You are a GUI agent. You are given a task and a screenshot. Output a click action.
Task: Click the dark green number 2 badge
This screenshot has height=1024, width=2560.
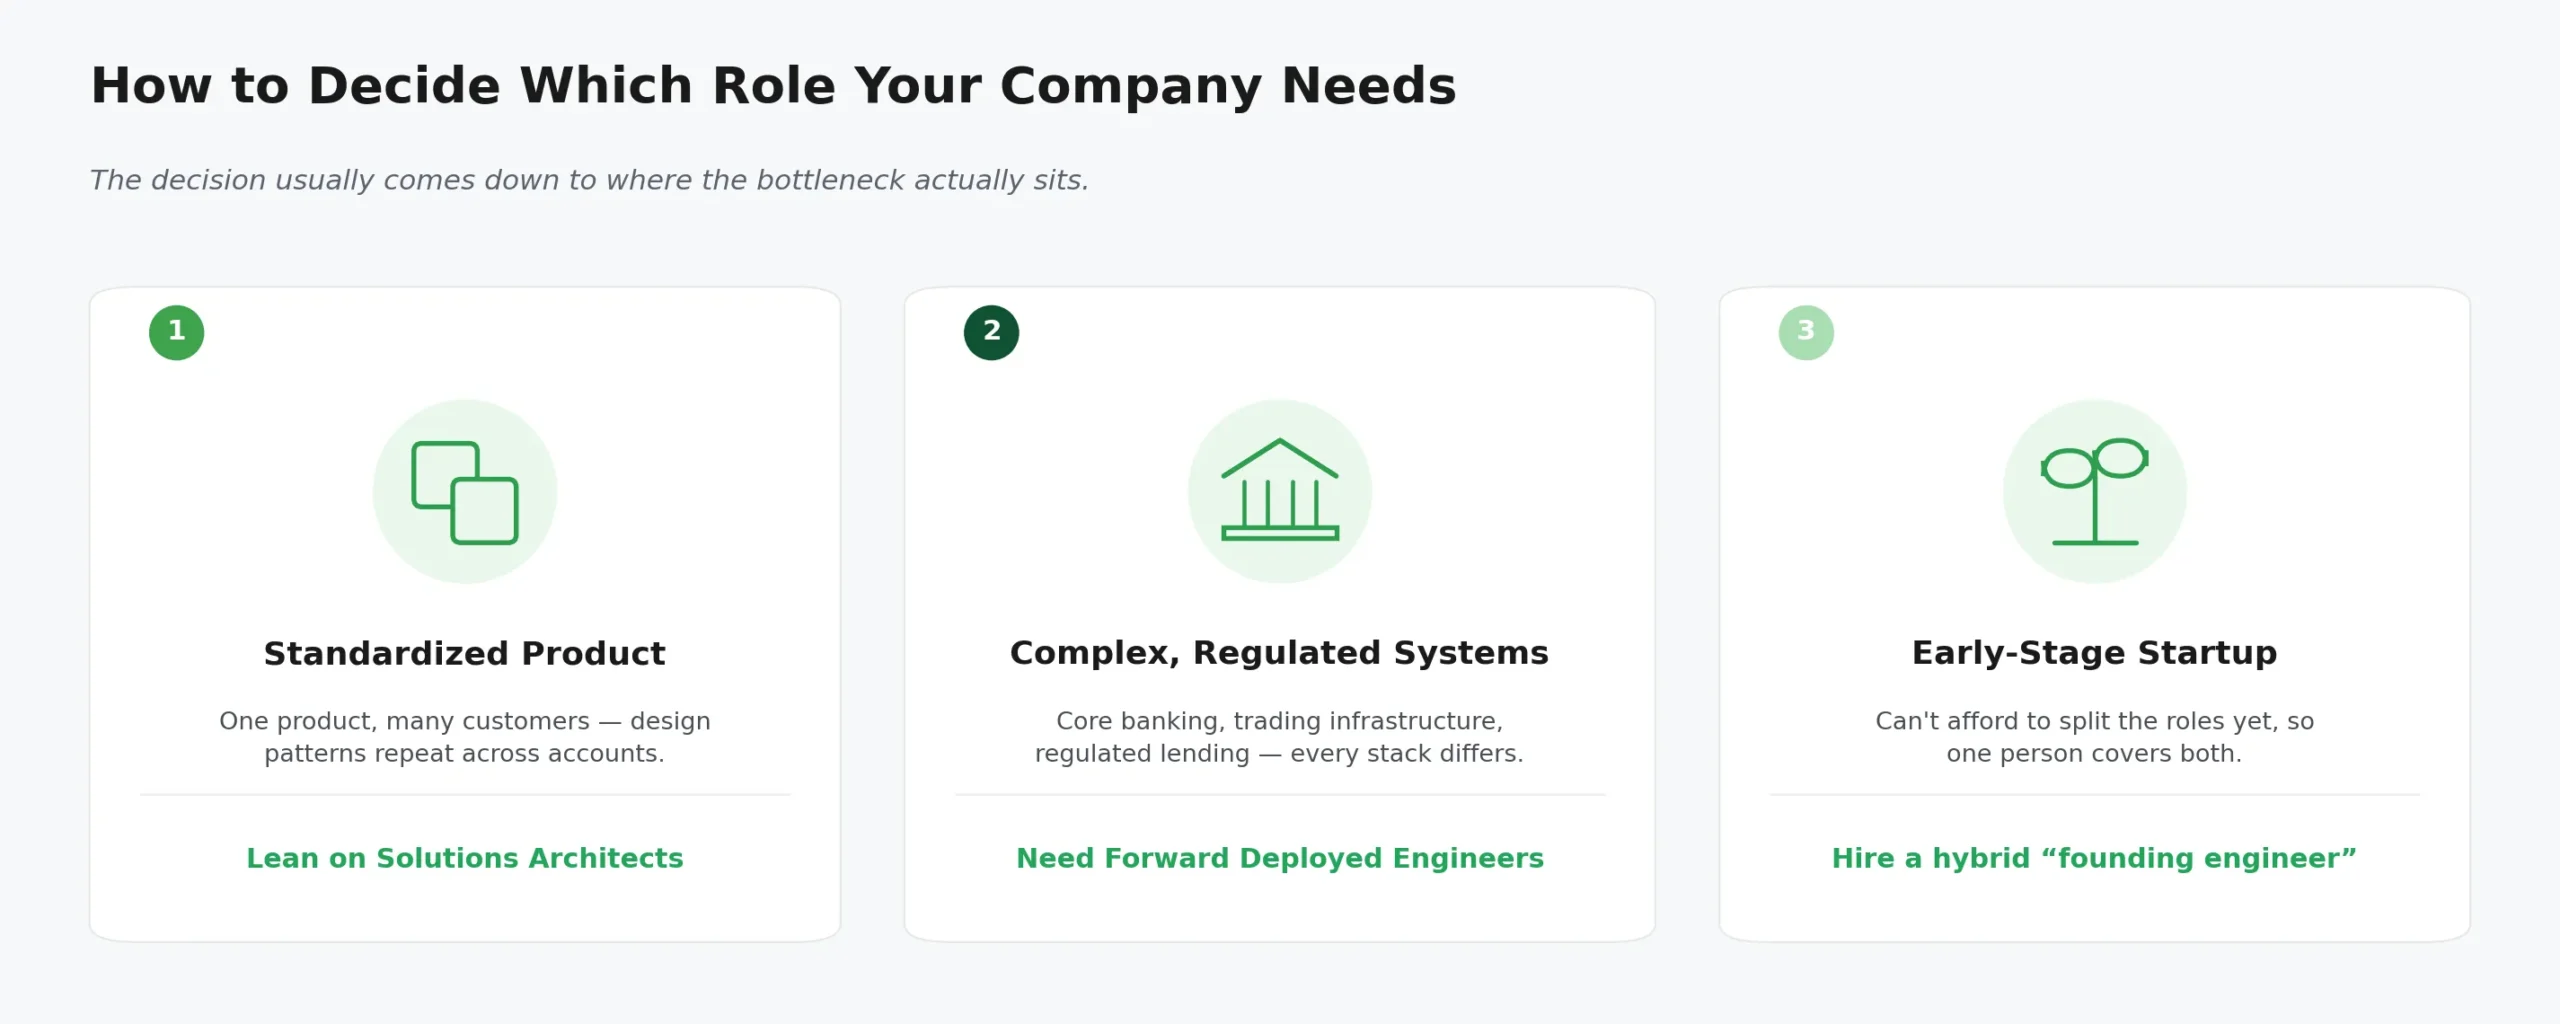coord(992,333)
